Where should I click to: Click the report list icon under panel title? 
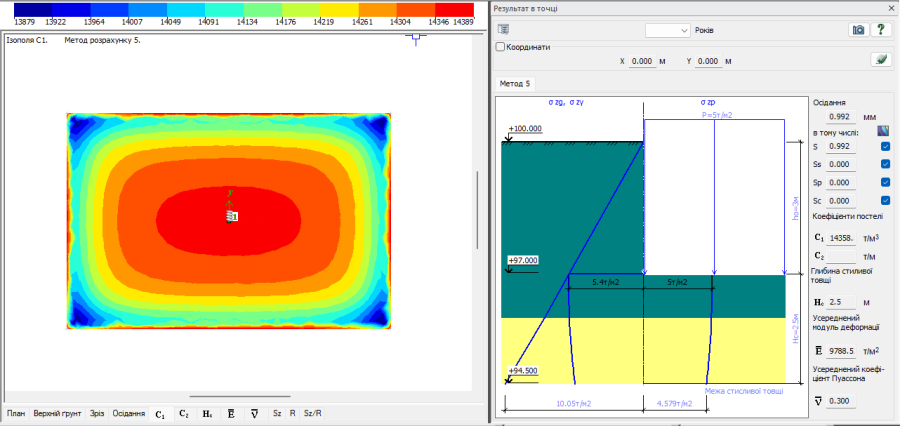click(503, 30)
